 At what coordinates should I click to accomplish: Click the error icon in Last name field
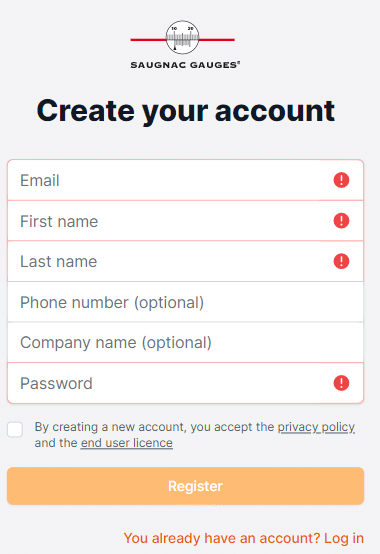point(341,261)
